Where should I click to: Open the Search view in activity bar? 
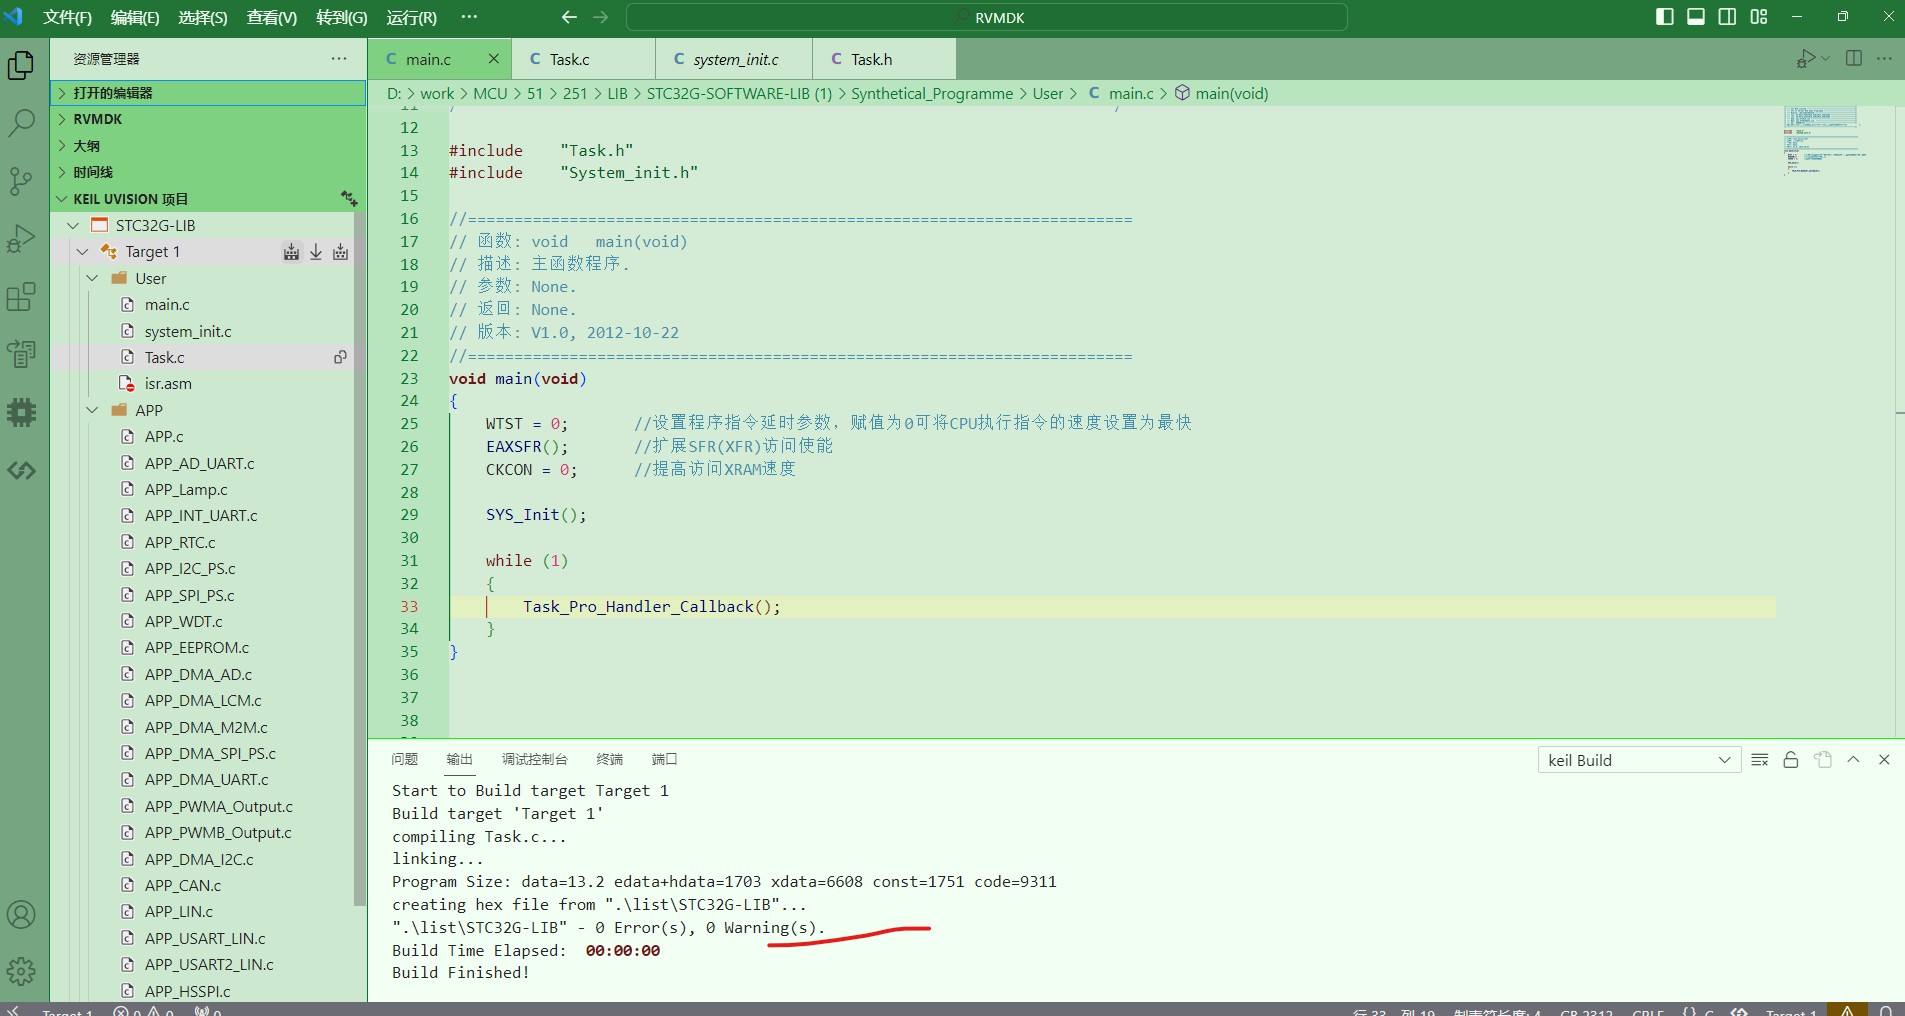21,123
